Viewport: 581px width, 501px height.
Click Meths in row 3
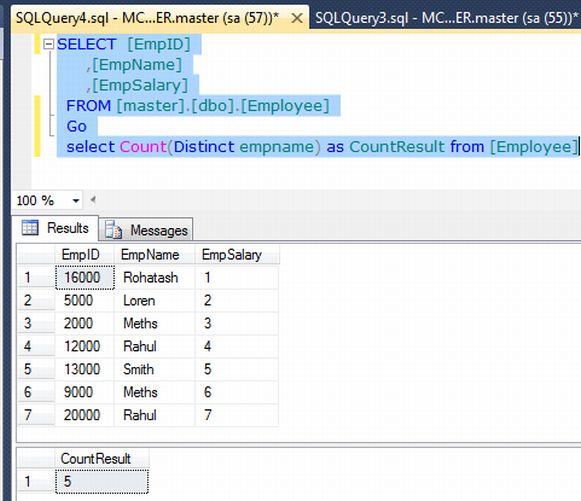point(155,323)
